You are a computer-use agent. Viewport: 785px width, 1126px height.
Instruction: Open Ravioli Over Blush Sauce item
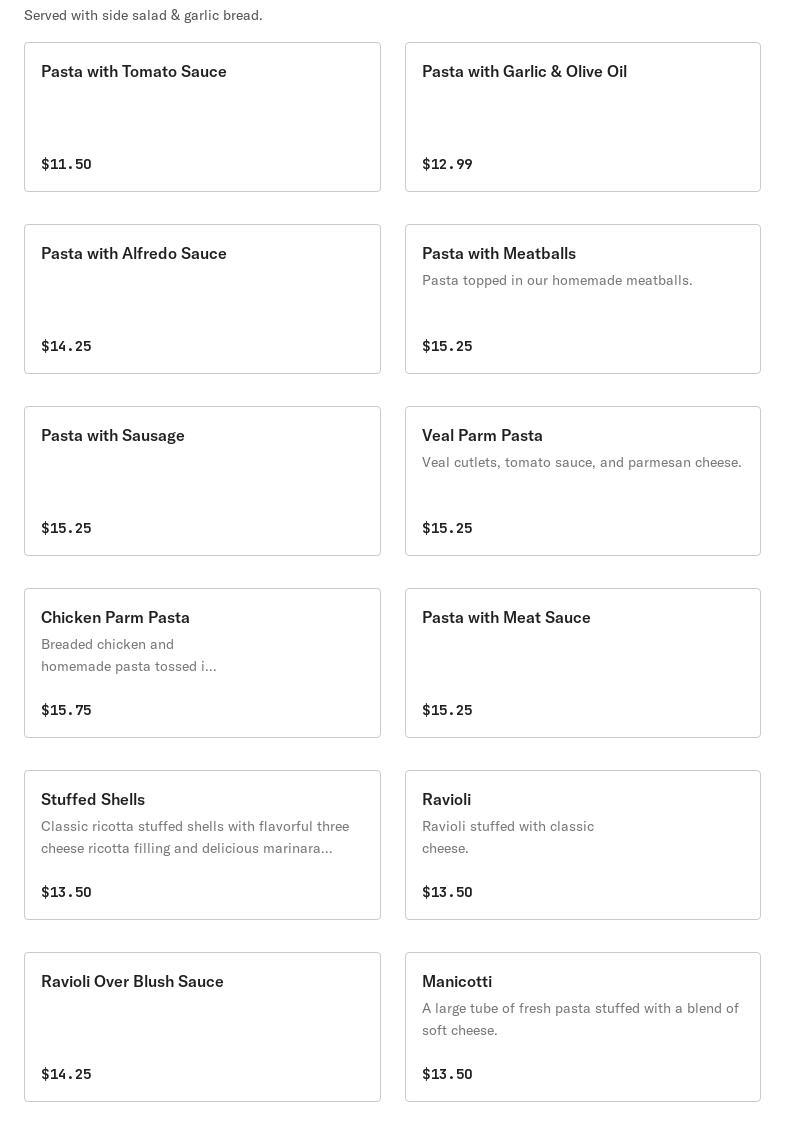click(202, 1027)
